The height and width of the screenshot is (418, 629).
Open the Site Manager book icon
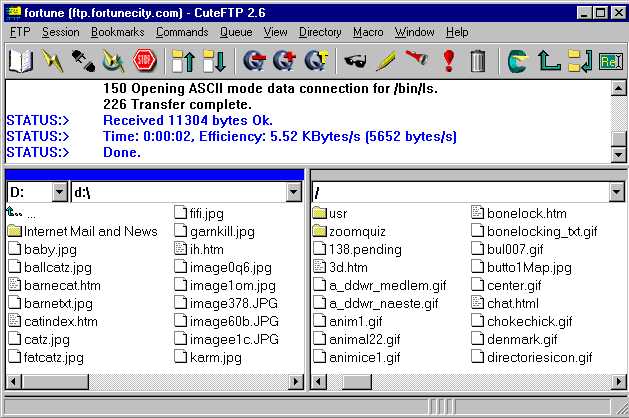click(20, 61)
